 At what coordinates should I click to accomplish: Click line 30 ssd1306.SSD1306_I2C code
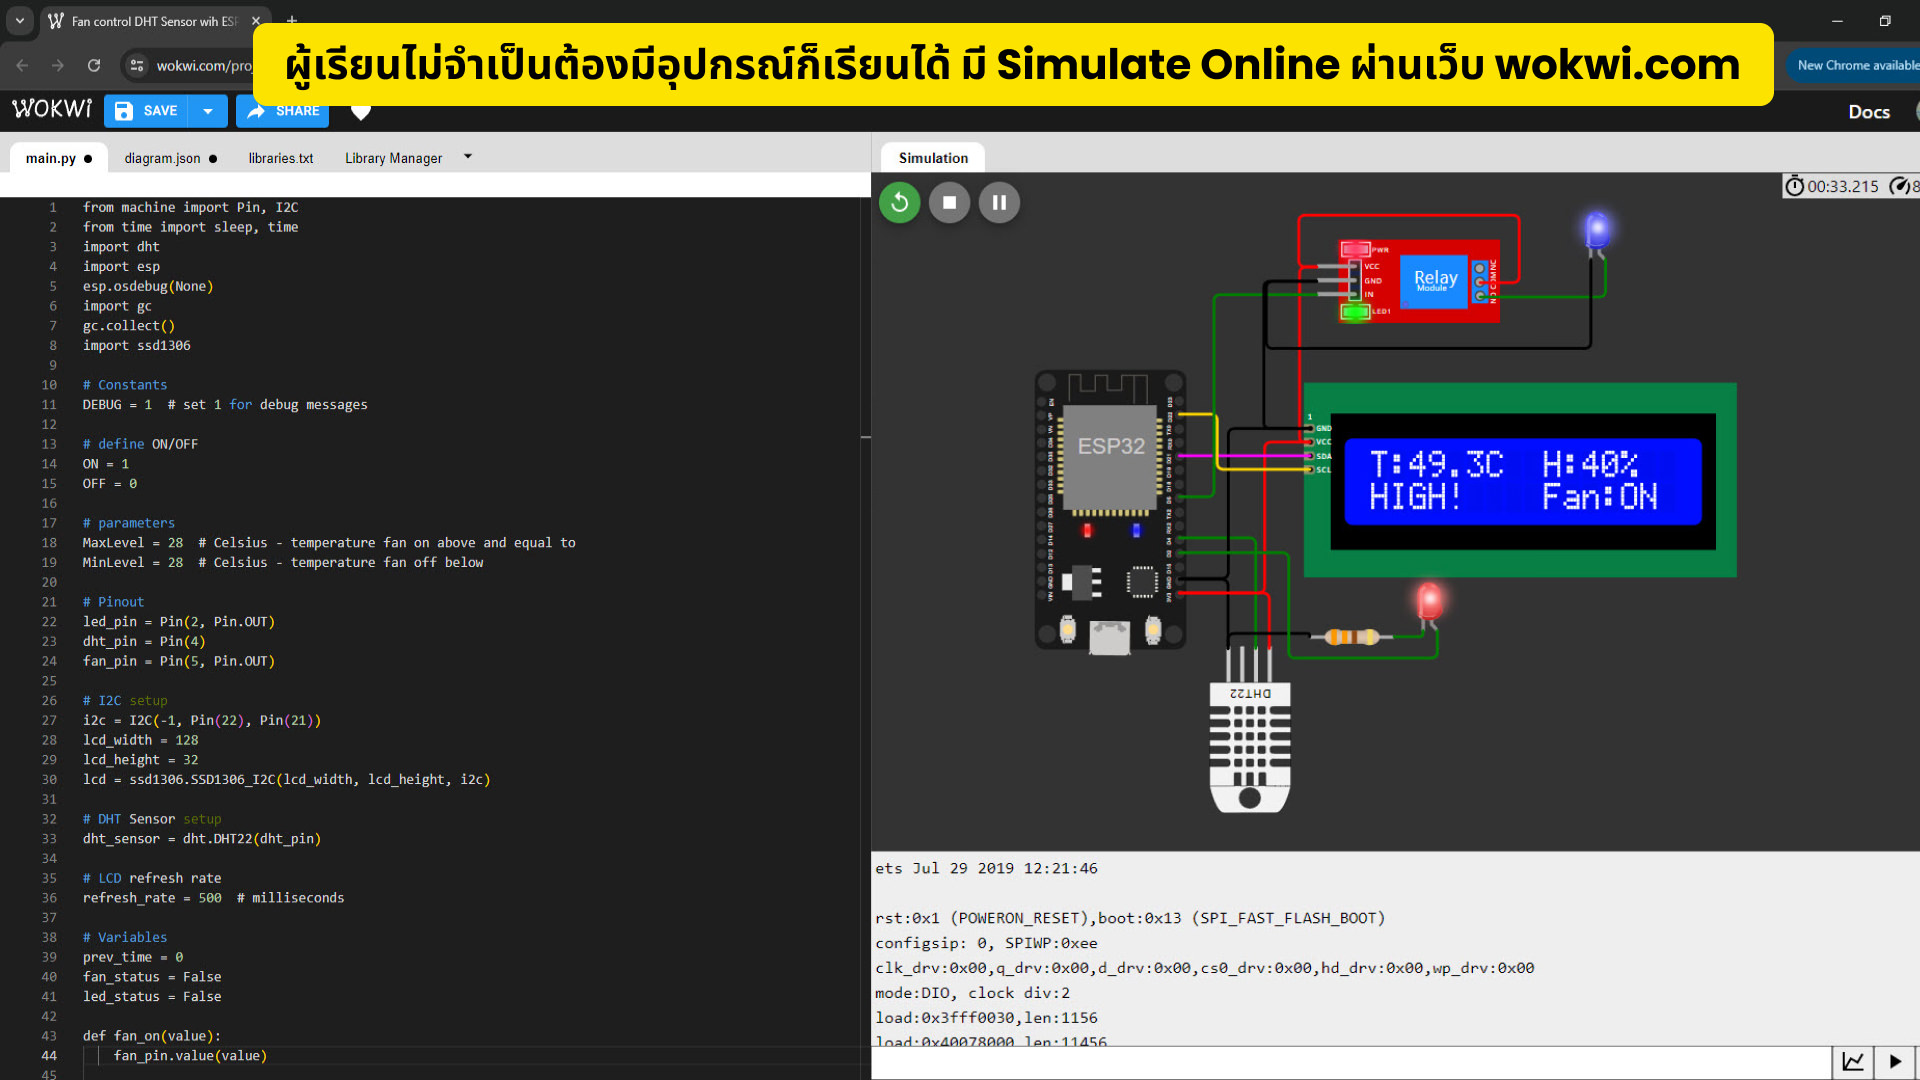(286, 780)
